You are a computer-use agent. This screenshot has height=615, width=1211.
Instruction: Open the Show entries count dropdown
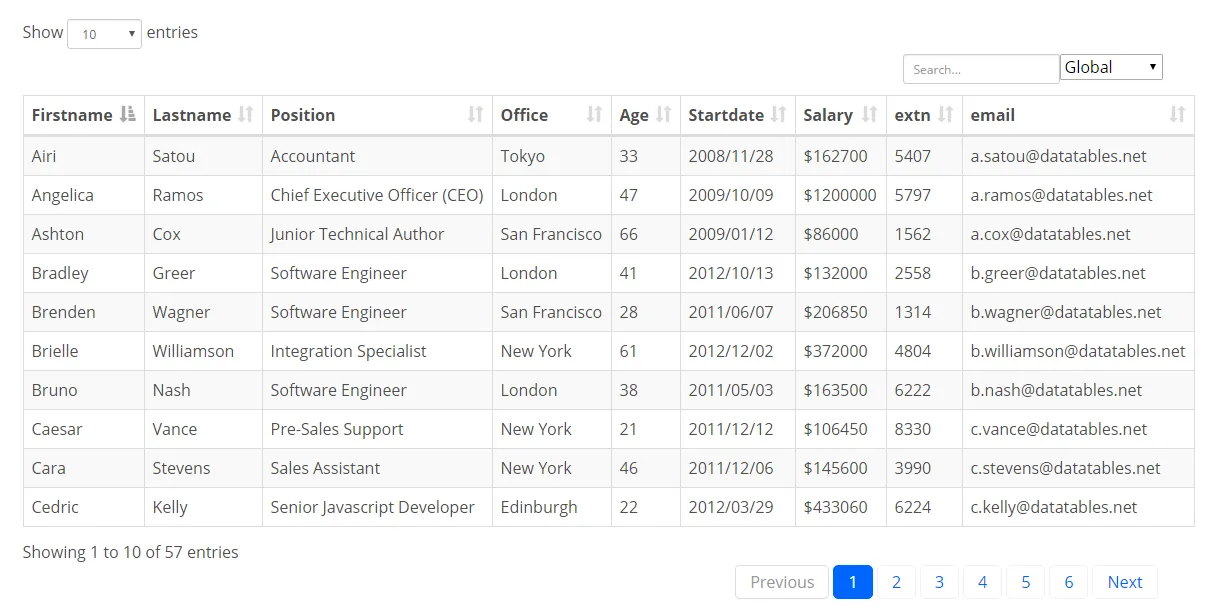[104, 34]
